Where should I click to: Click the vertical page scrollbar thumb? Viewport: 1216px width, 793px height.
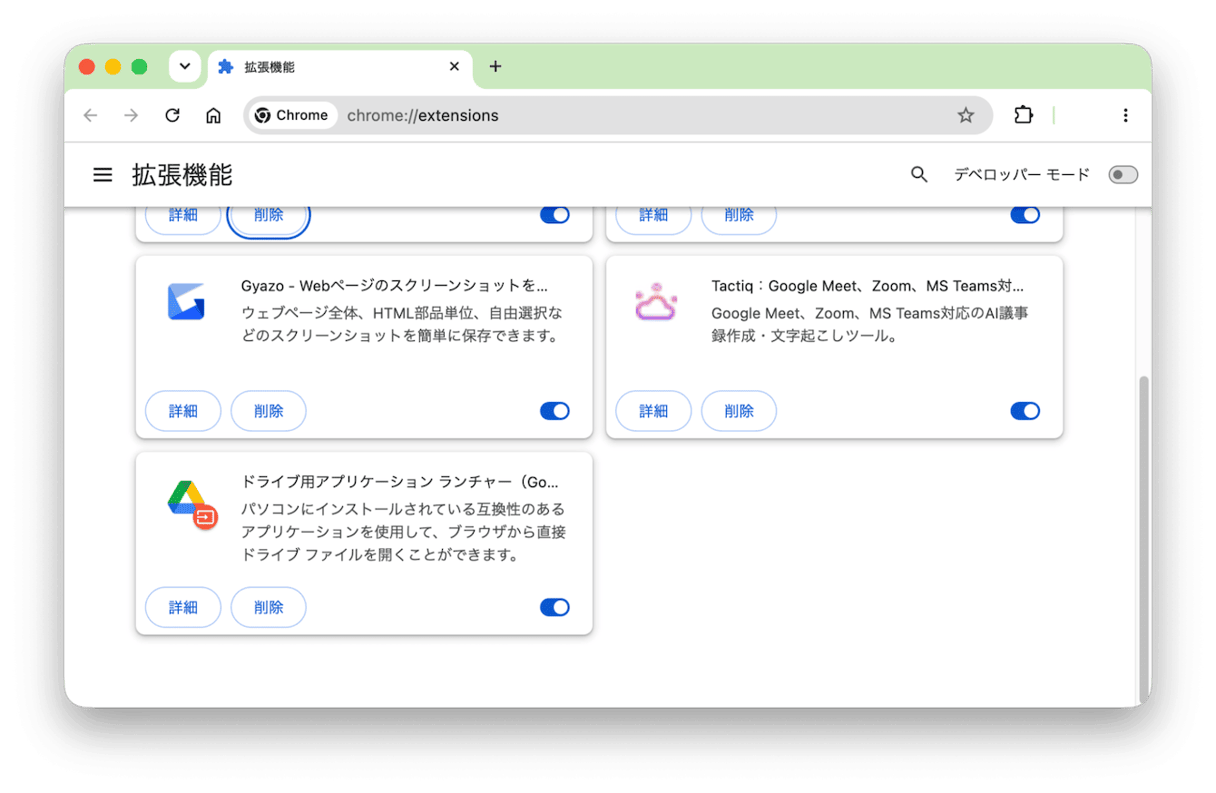[1144, 540]
